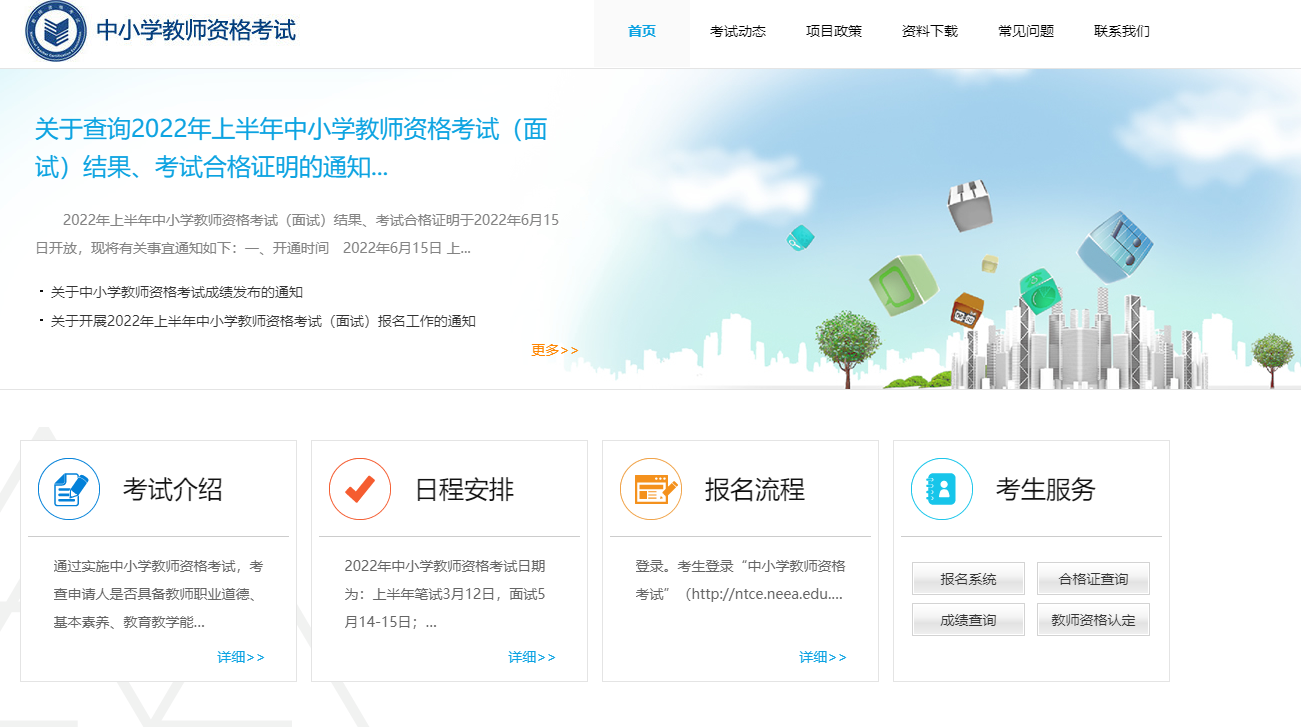The width and height of the screenshot is (1301, 727).
Task: Select the 首页 navigation item
Action: tap(641, 31)
